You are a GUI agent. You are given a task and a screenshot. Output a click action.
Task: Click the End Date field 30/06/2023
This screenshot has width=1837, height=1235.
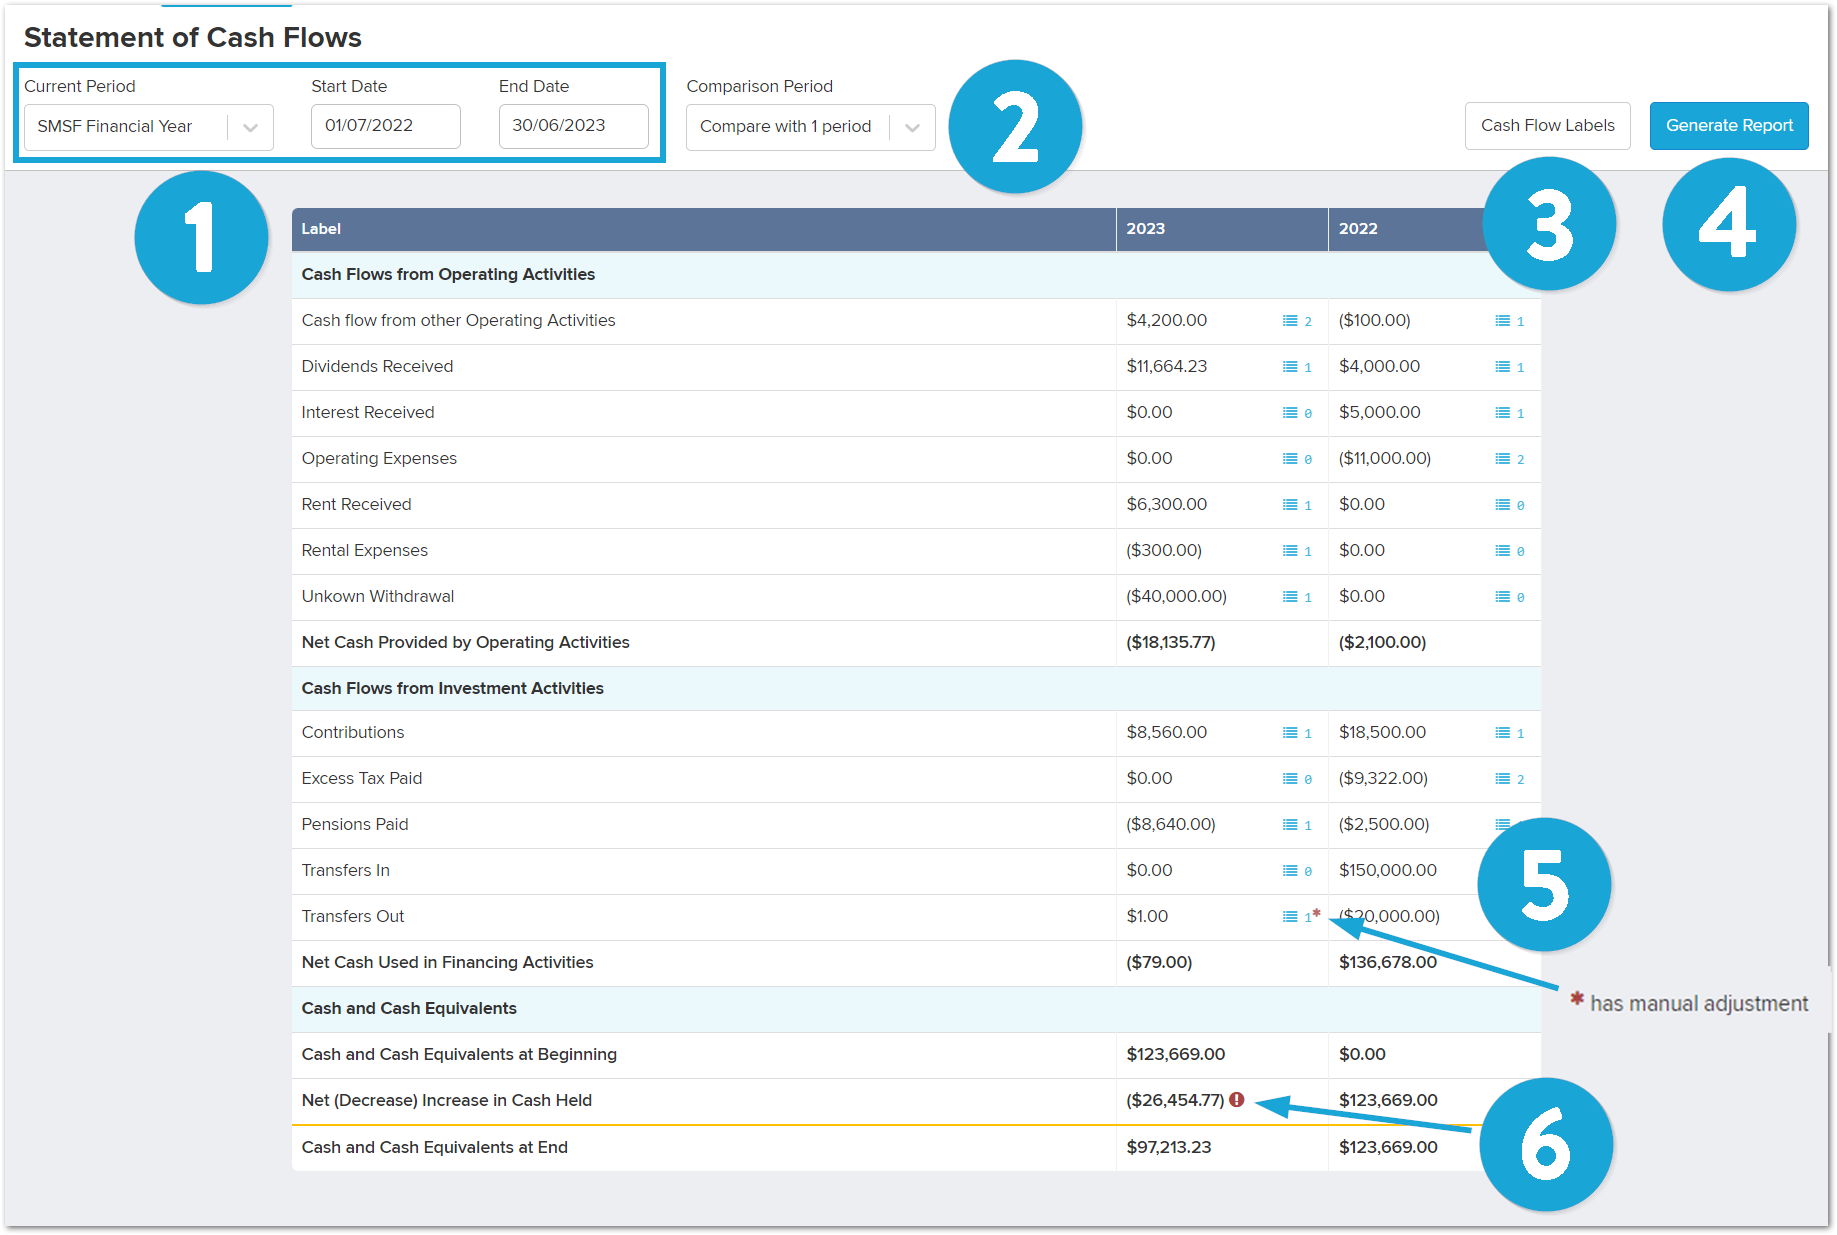[574, 126]
